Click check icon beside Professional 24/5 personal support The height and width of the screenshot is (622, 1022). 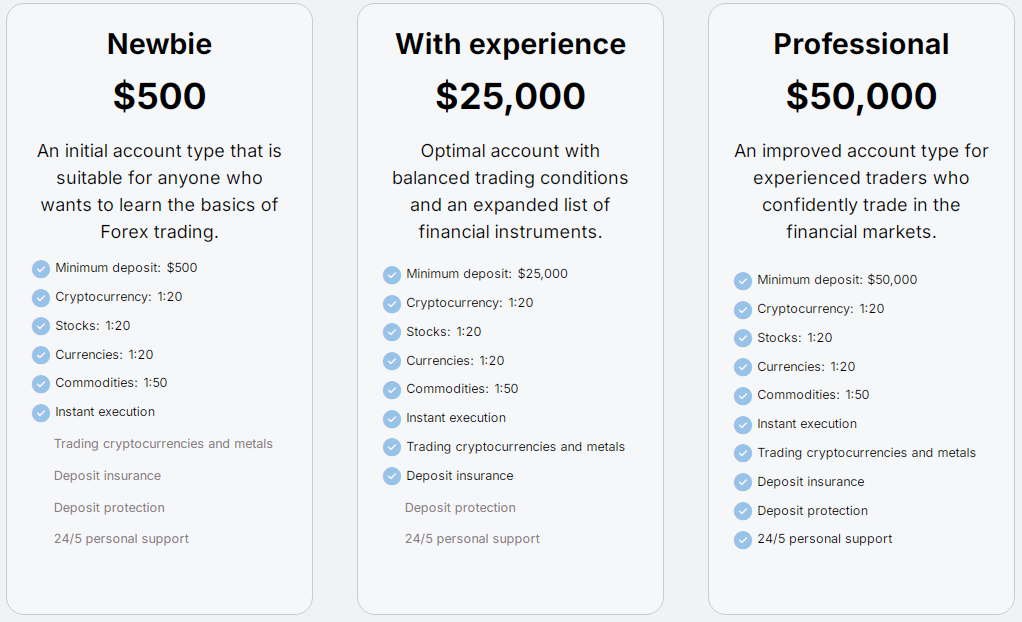pyautogui.click(x=743, y=540)
